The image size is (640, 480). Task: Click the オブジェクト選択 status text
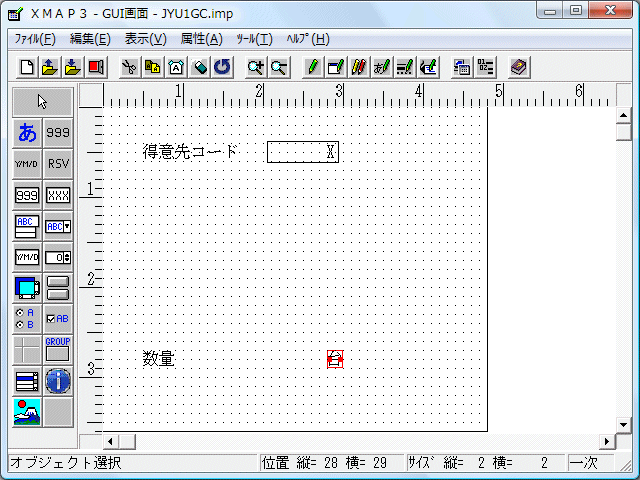pyautogui.click(x=66, y=463)
